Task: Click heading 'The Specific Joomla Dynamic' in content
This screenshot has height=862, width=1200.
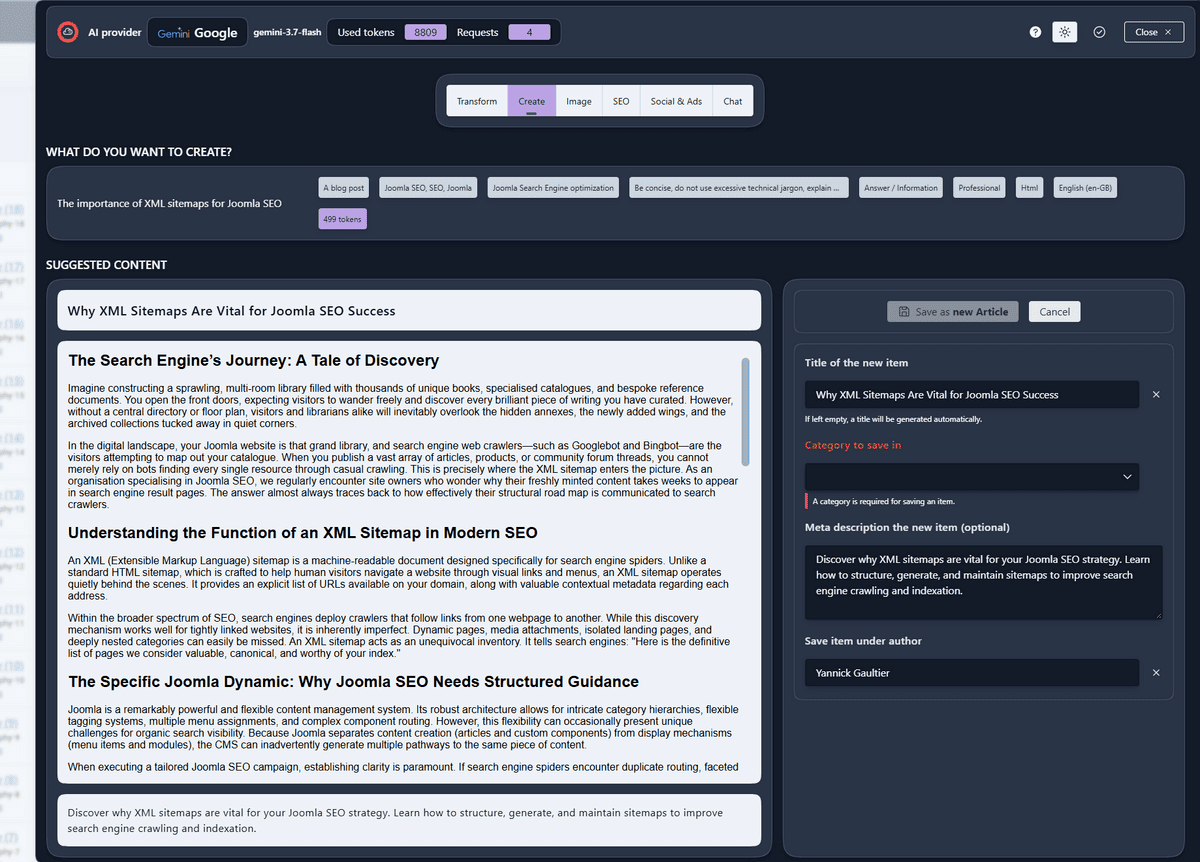Action: click(353, 682)
